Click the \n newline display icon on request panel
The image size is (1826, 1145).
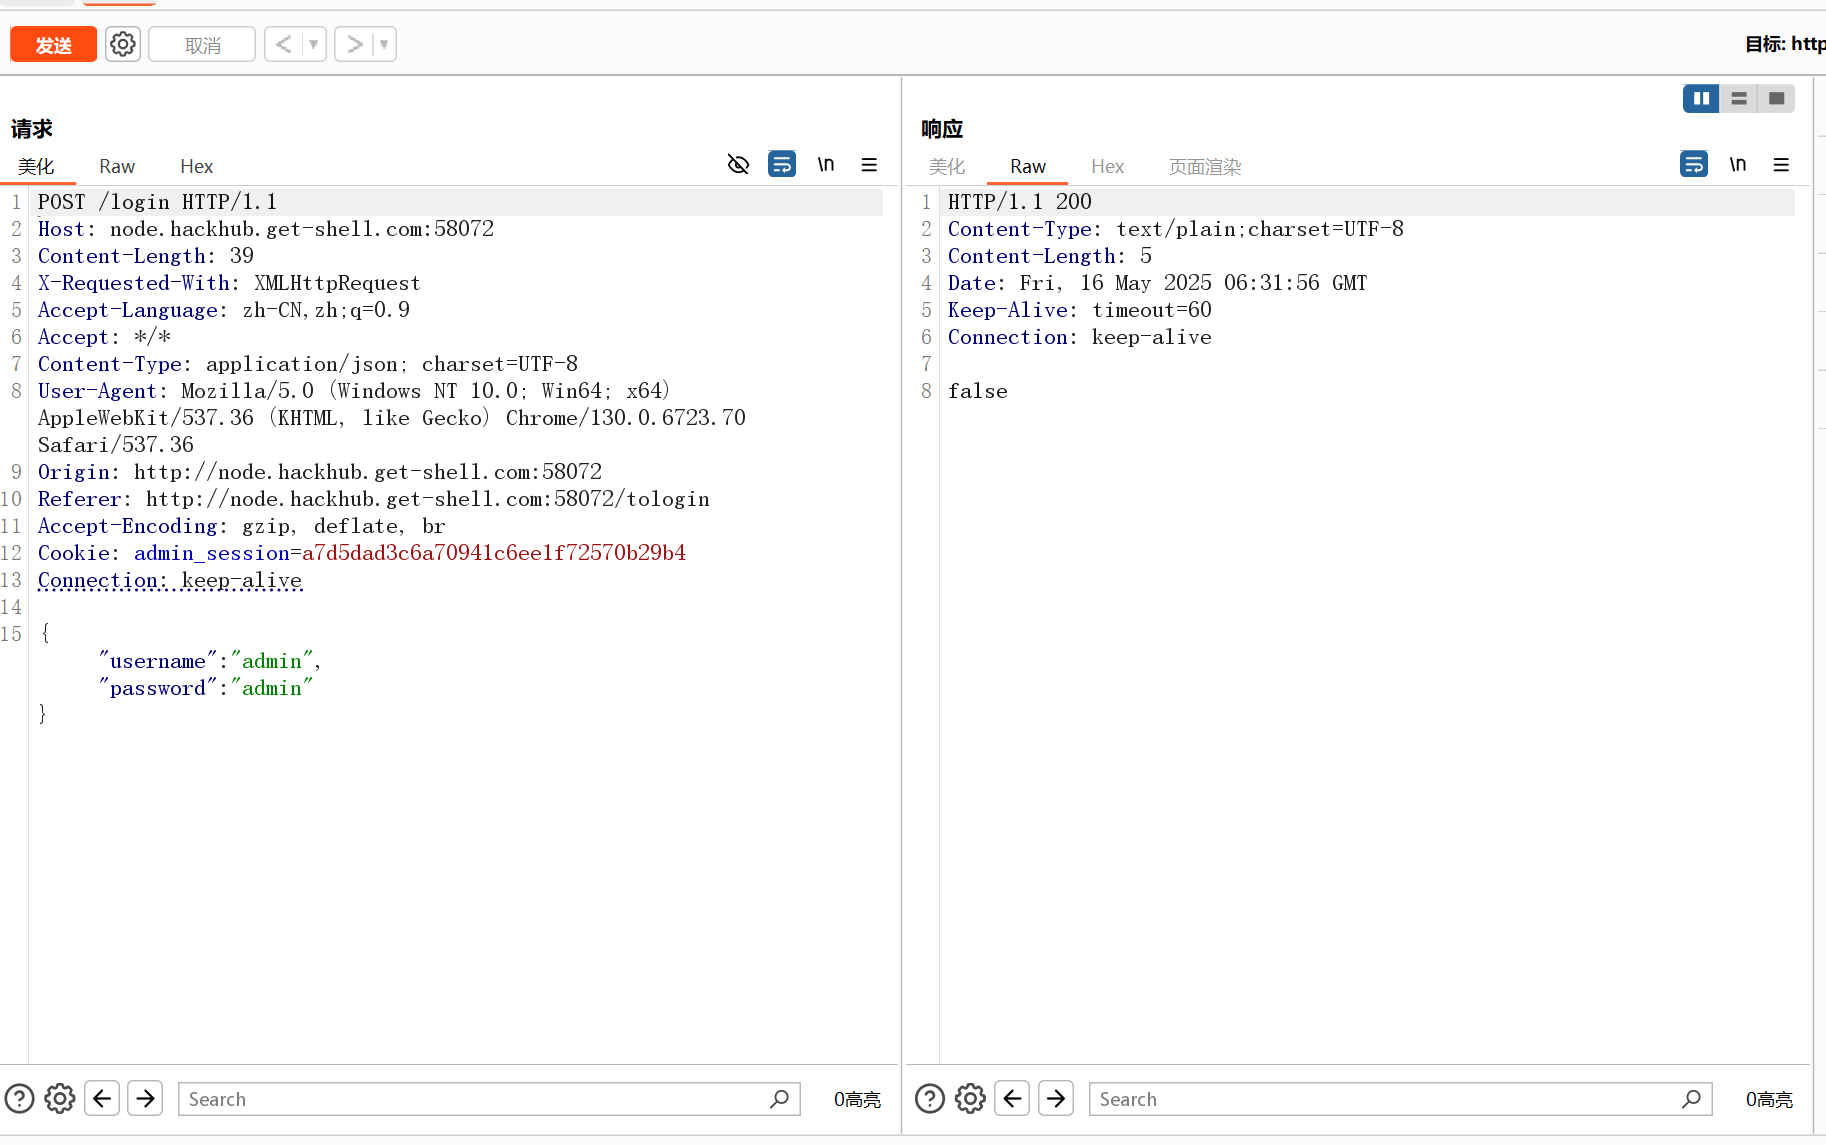826,164
